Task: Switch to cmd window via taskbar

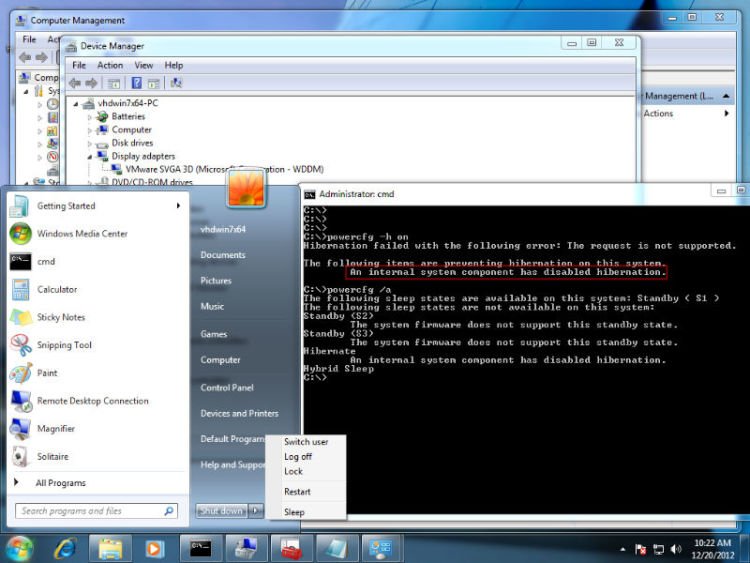Action: click(200, 548)
